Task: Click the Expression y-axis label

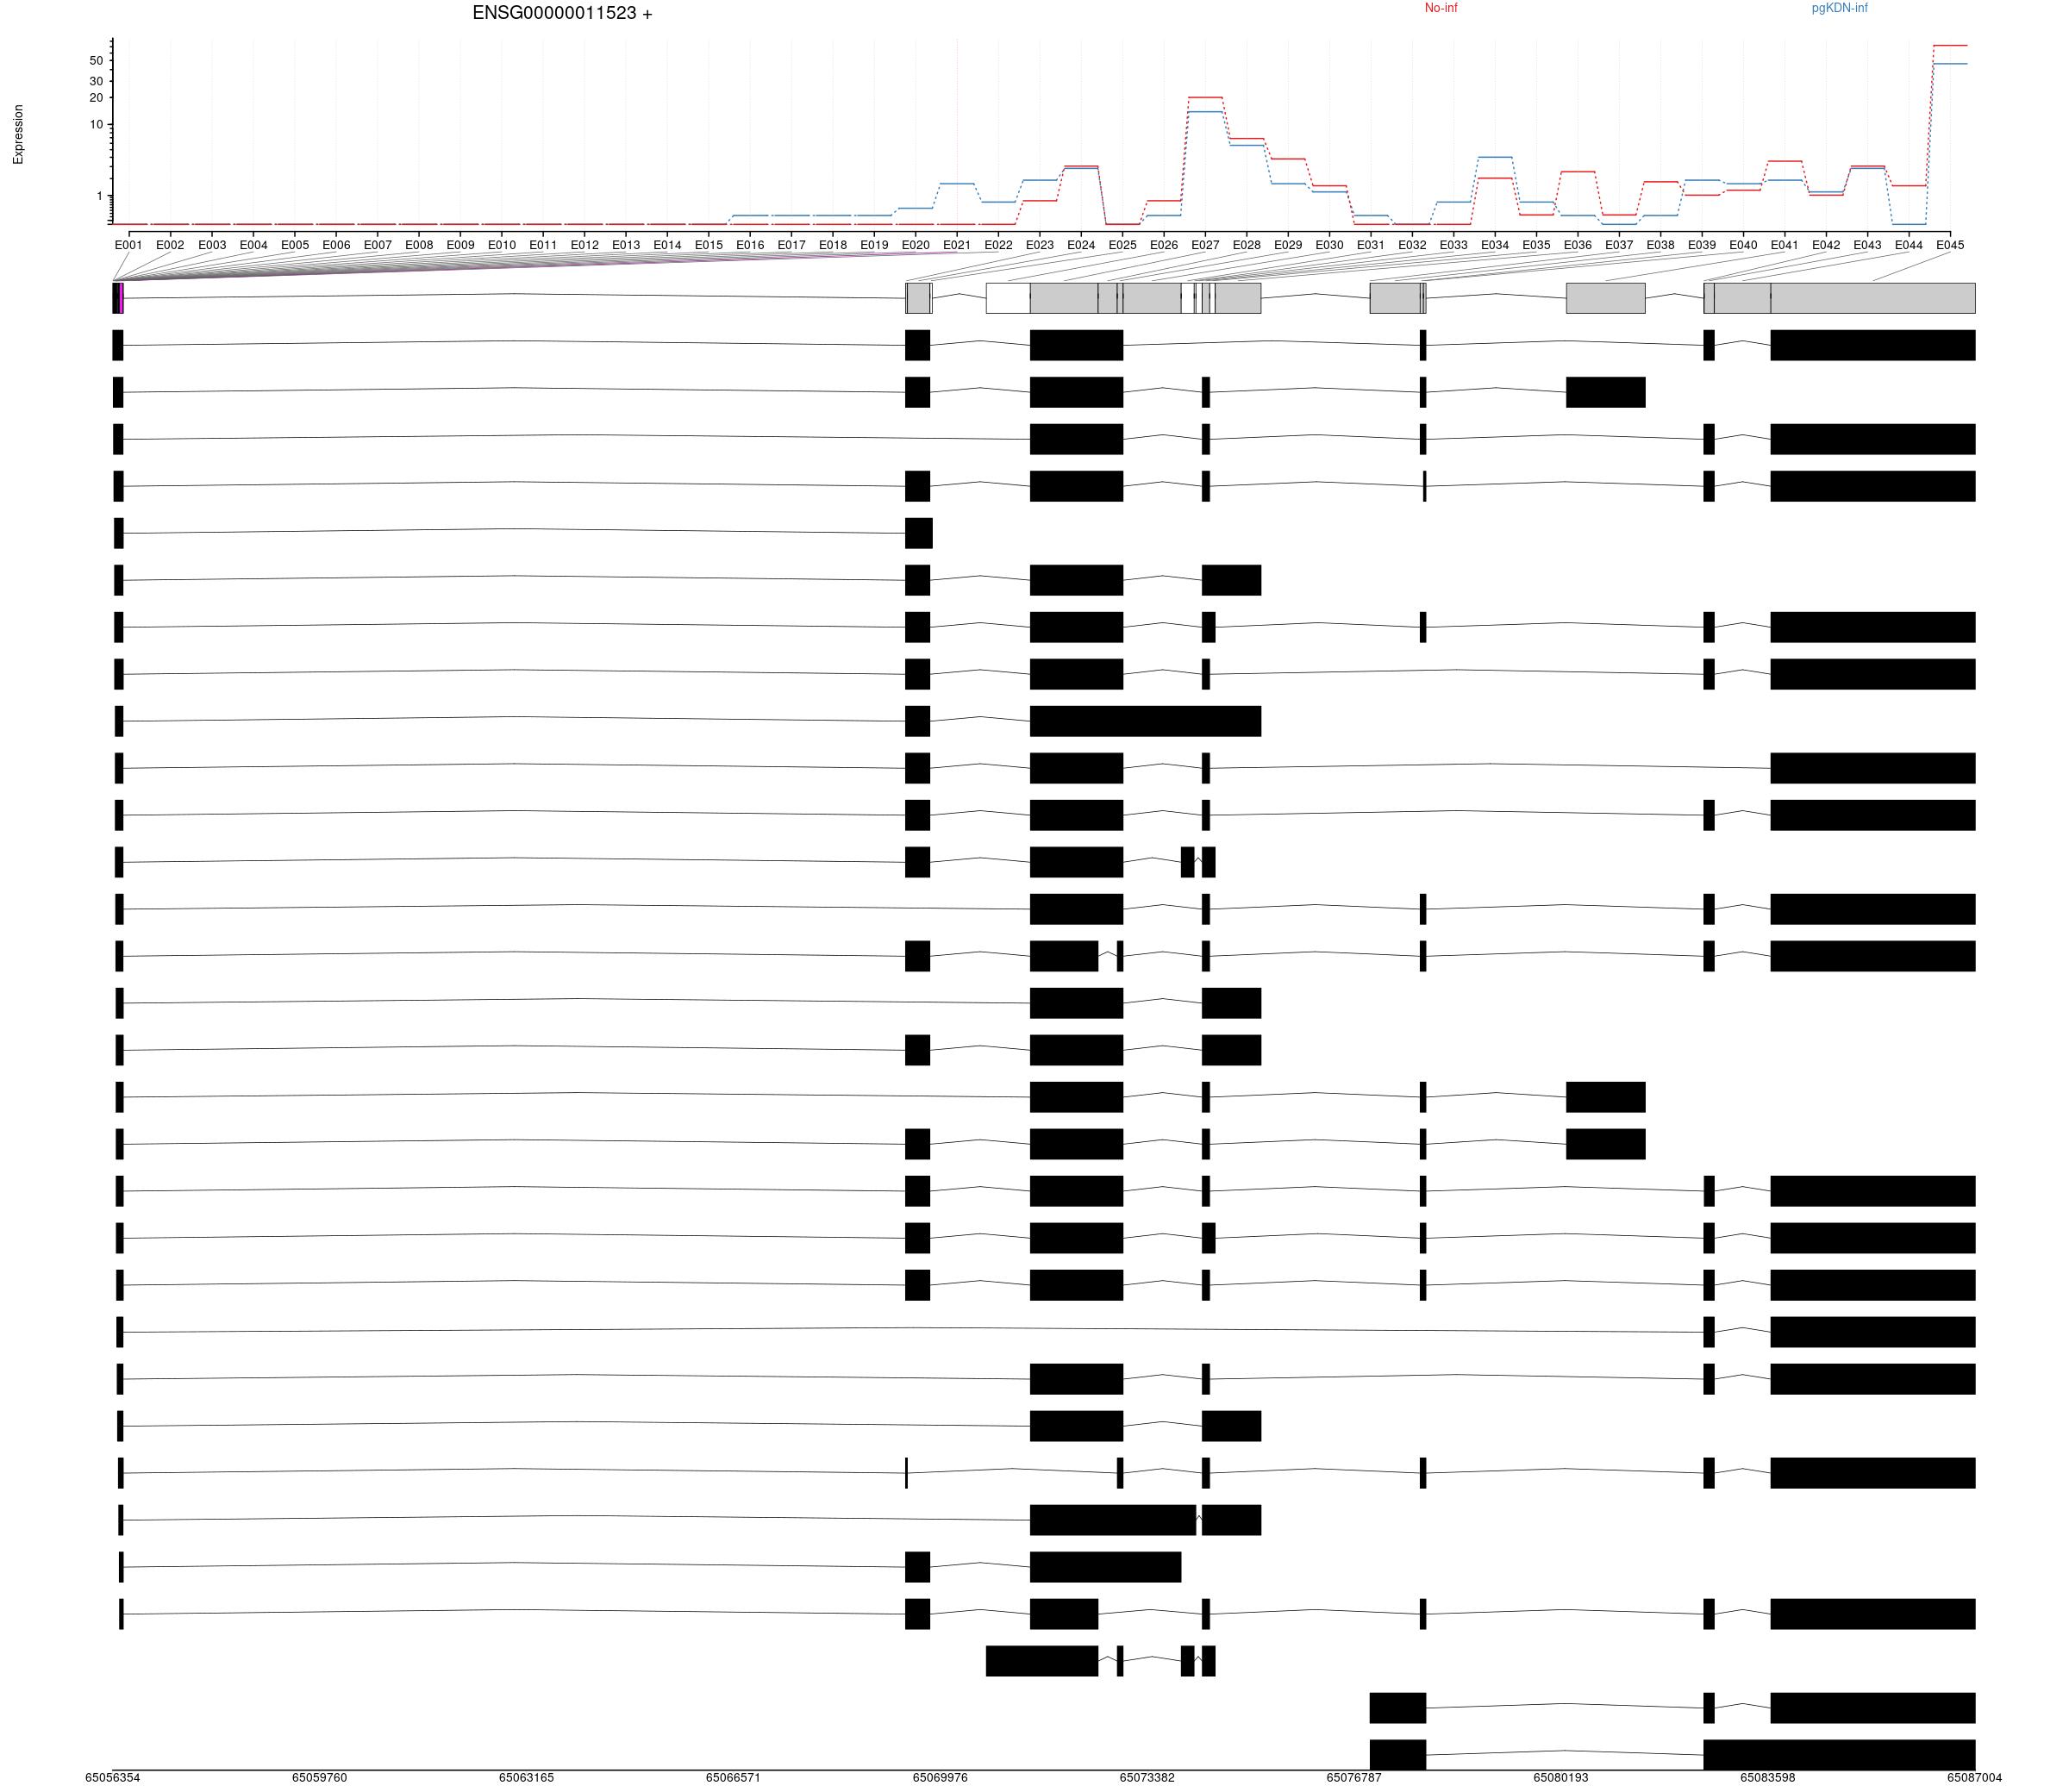Action: coord(18,134)
